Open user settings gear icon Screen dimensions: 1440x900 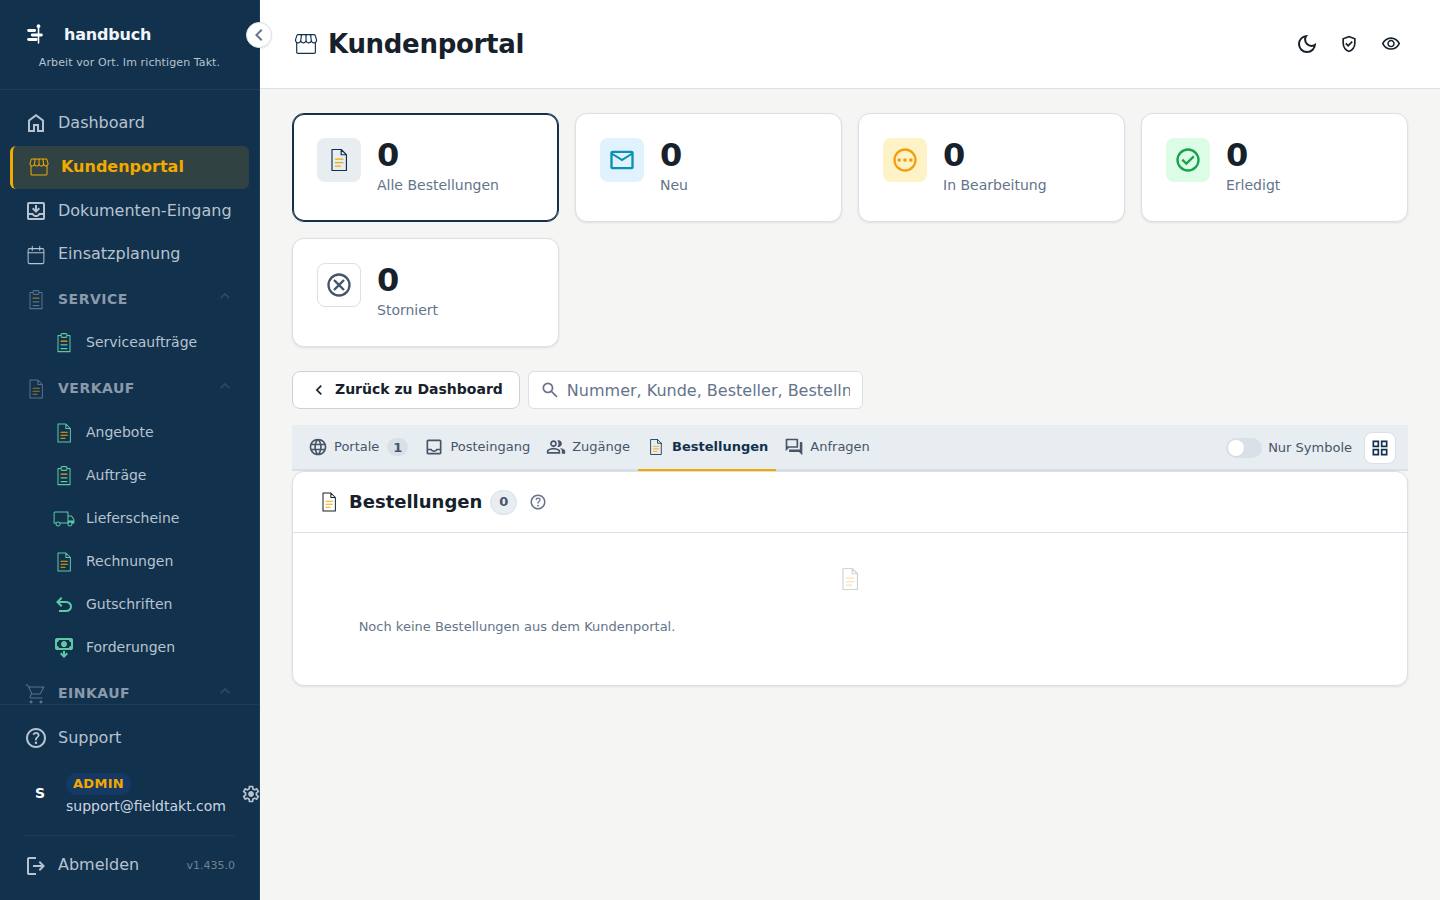point(250,794)
